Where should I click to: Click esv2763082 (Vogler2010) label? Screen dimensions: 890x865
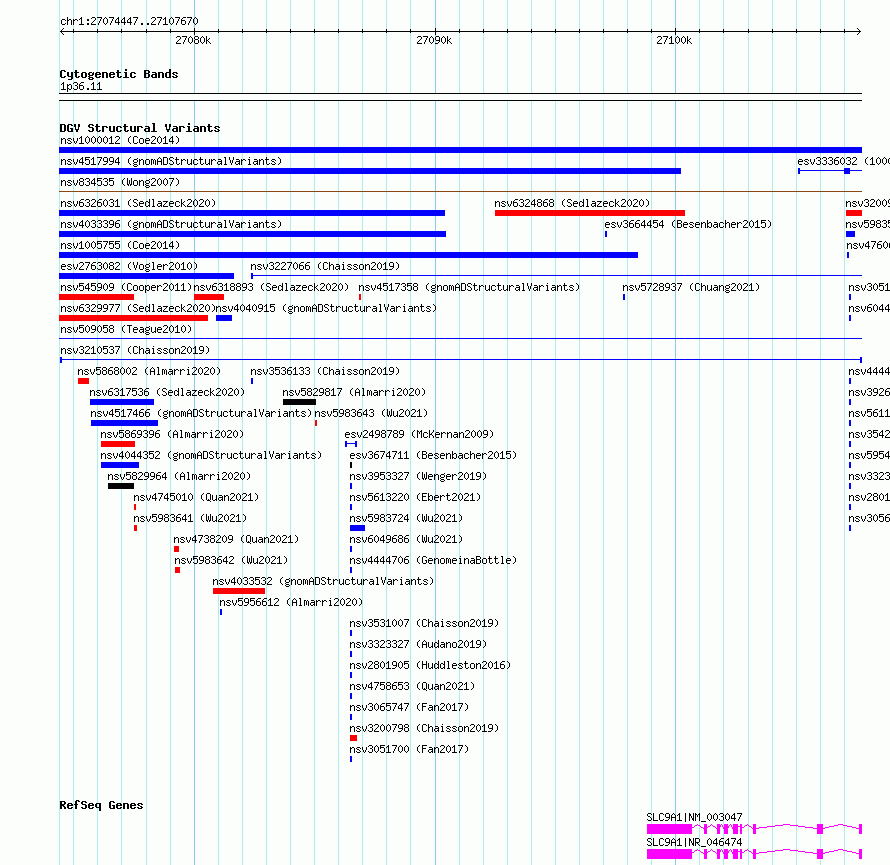(x=129, y=266)
